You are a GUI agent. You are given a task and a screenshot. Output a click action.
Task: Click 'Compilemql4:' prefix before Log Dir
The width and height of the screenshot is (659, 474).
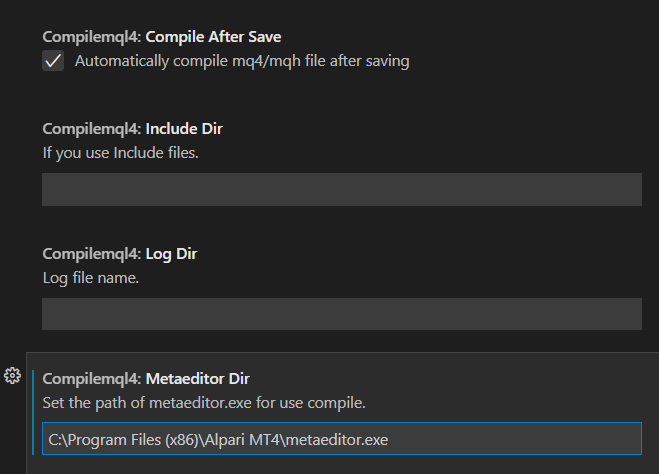92,254
